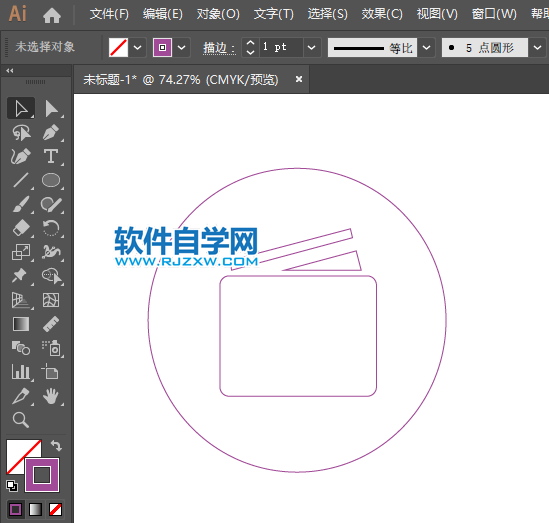Open the 效果(C) menu
549x523 pixels.
(x=382, y=14)
